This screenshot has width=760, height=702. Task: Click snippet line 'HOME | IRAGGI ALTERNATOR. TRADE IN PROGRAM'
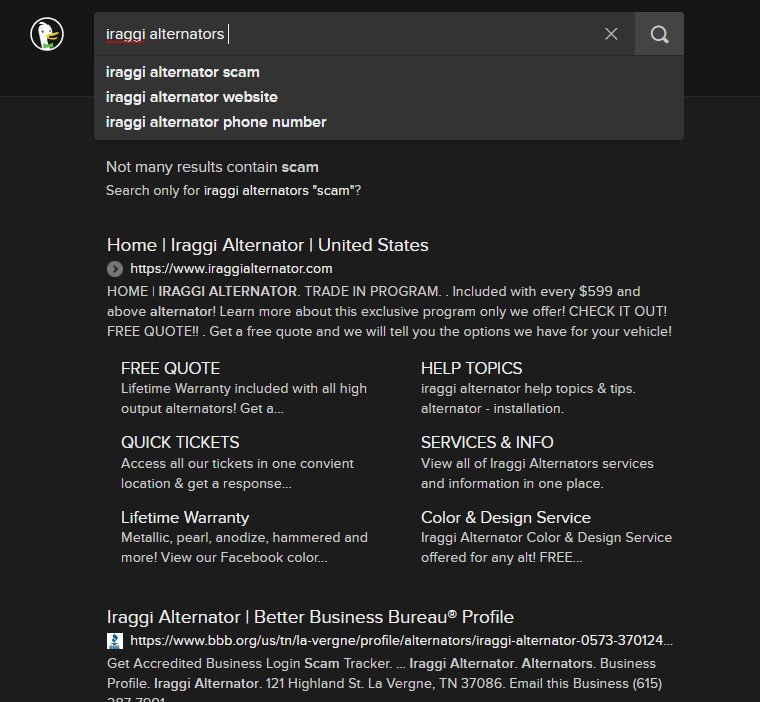click(274, 291)
